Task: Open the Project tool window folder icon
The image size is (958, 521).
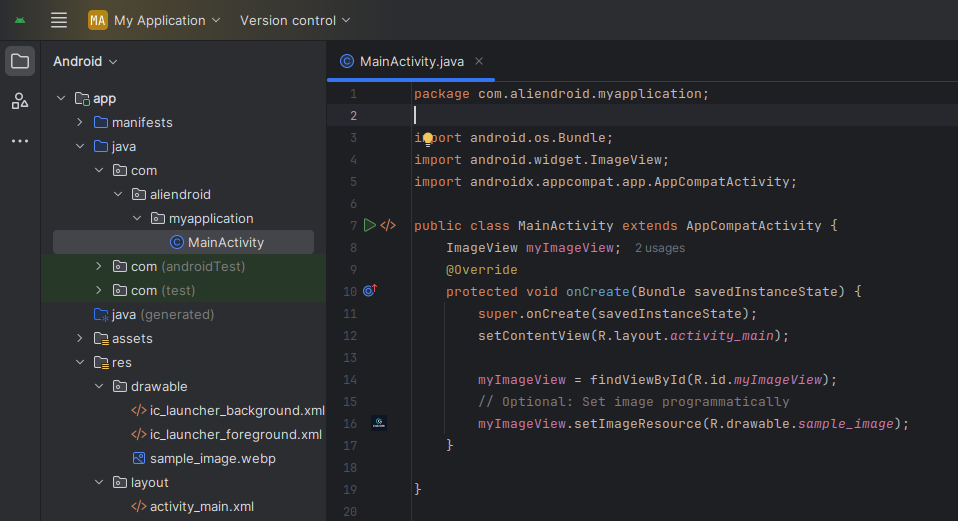Action: [x=20, y=61]
